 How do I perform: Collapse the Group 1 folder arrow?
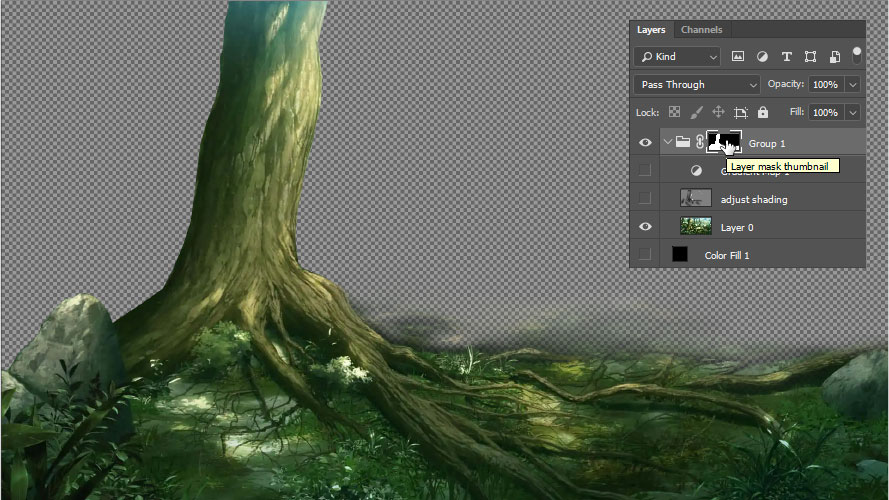(667, 143)
